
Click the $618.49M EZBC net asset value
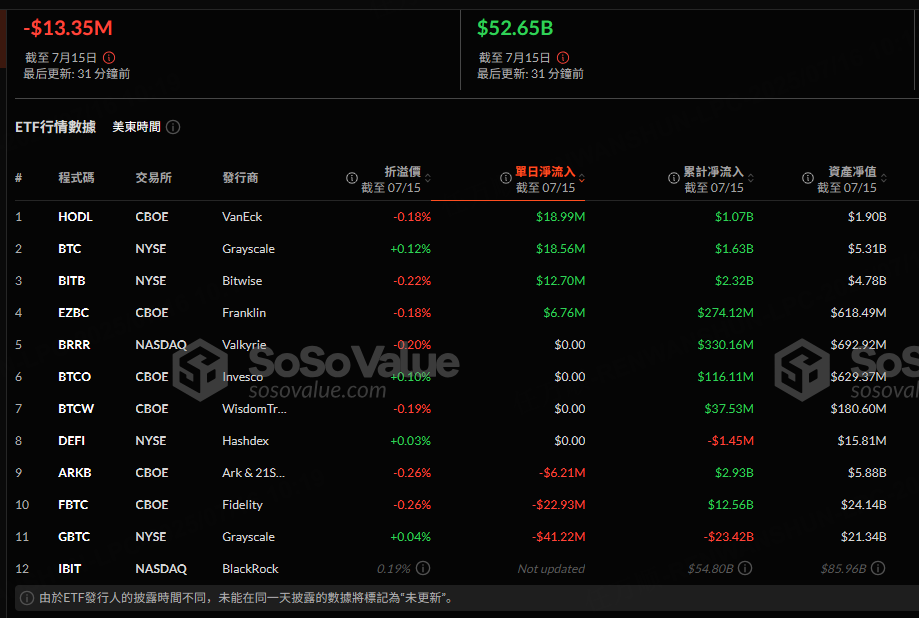tap(858, 313)
